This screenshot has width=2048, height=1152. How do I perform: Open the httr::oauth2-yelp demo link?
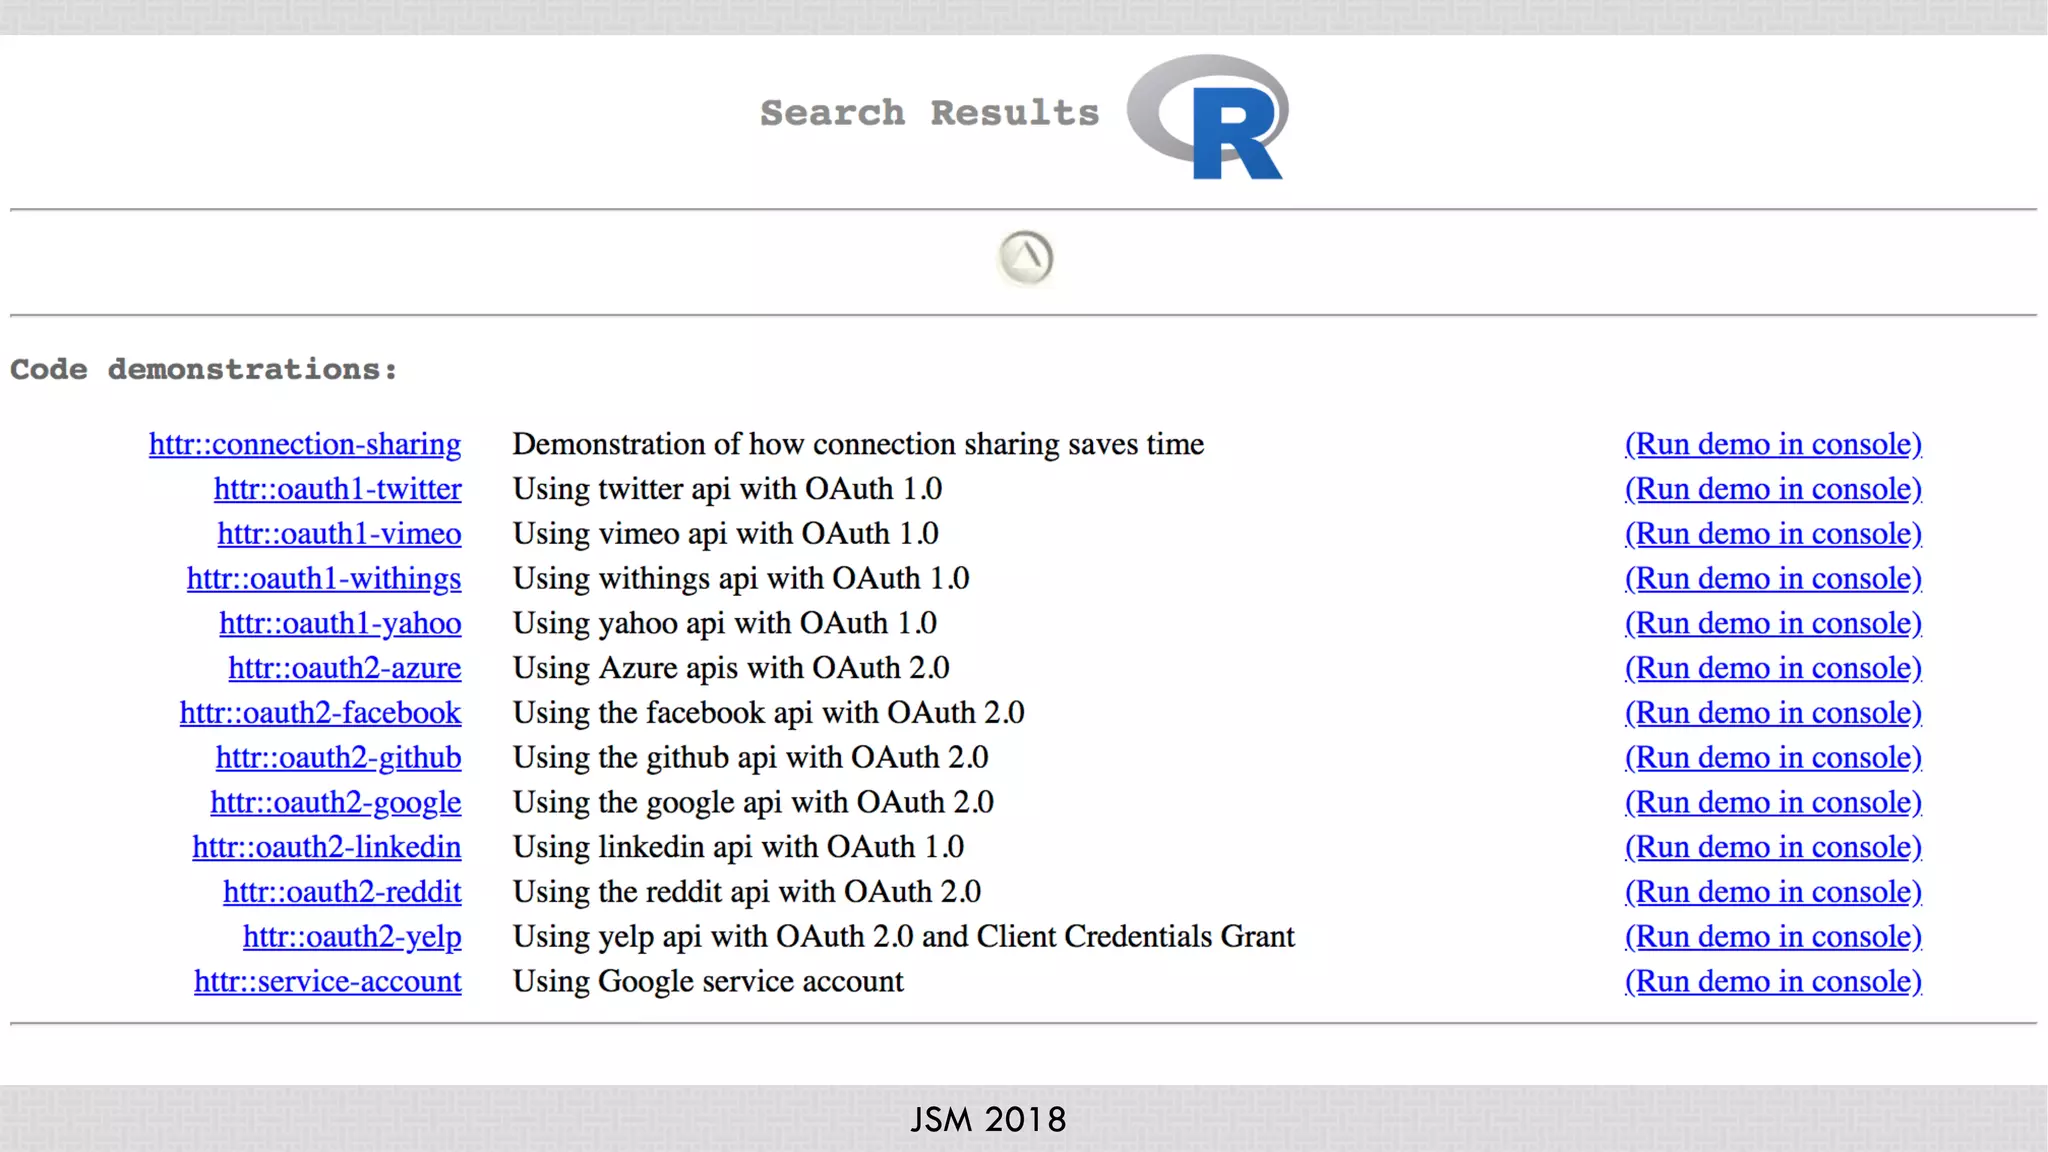[352, 937]
